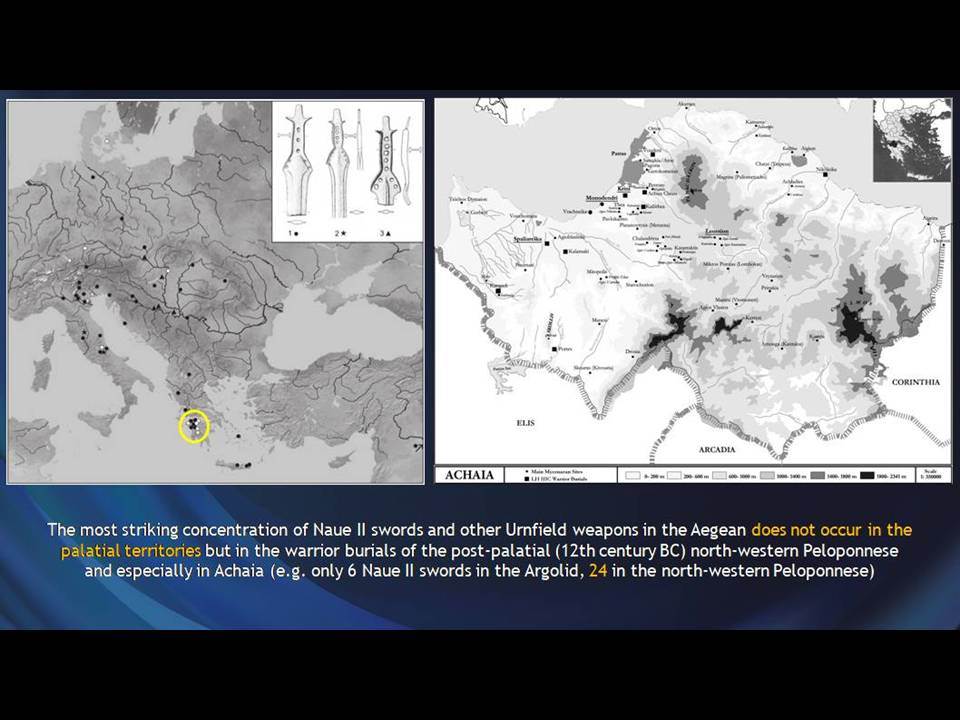Click the "Patras" label on the Achaia map

619,154
